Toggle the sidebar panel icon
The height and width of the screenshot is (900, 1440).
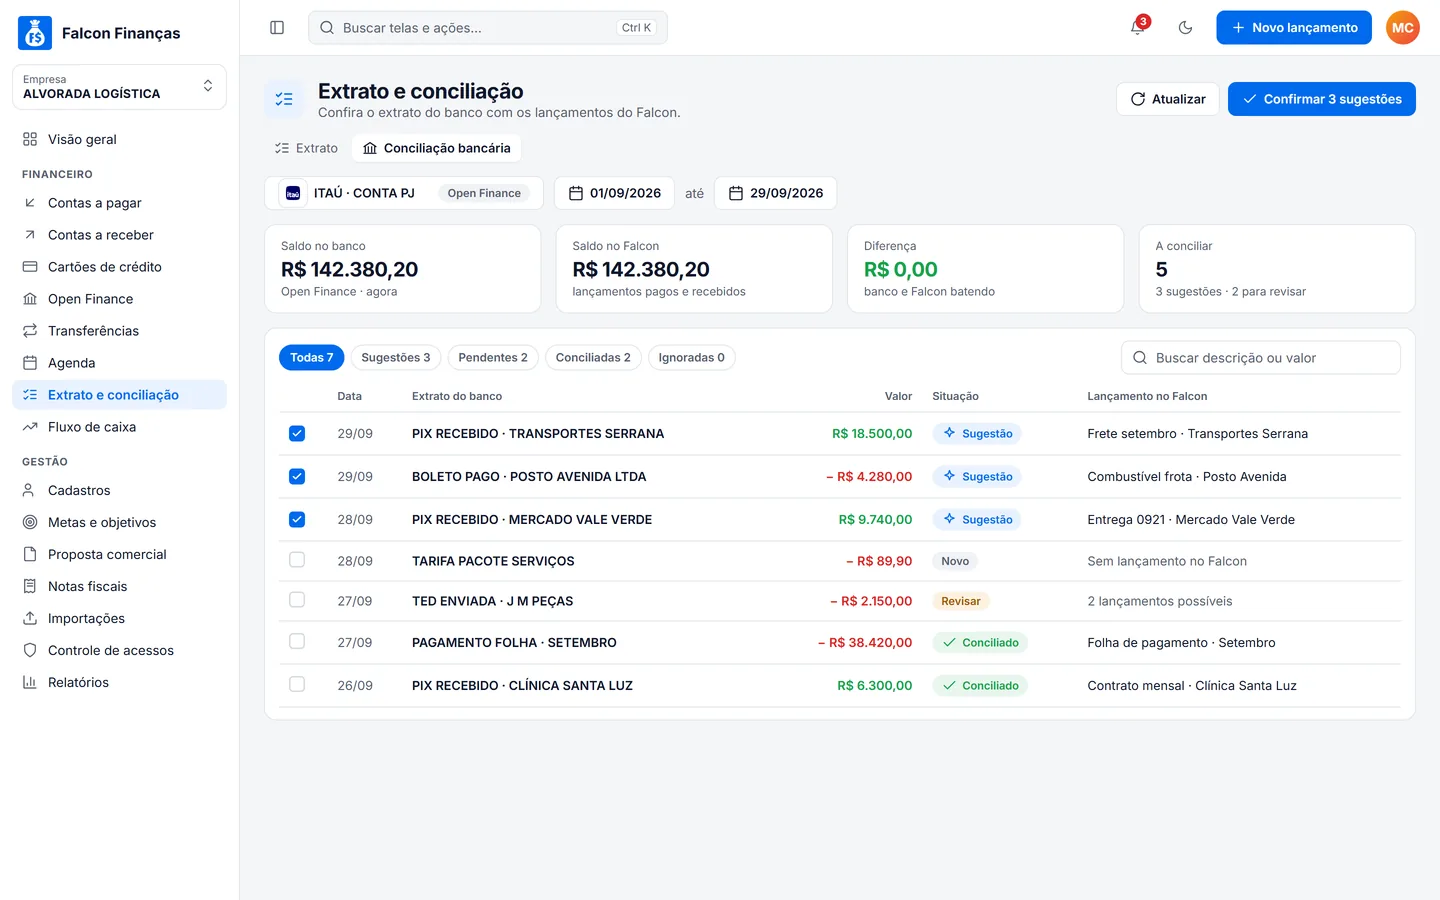[277, 28]
